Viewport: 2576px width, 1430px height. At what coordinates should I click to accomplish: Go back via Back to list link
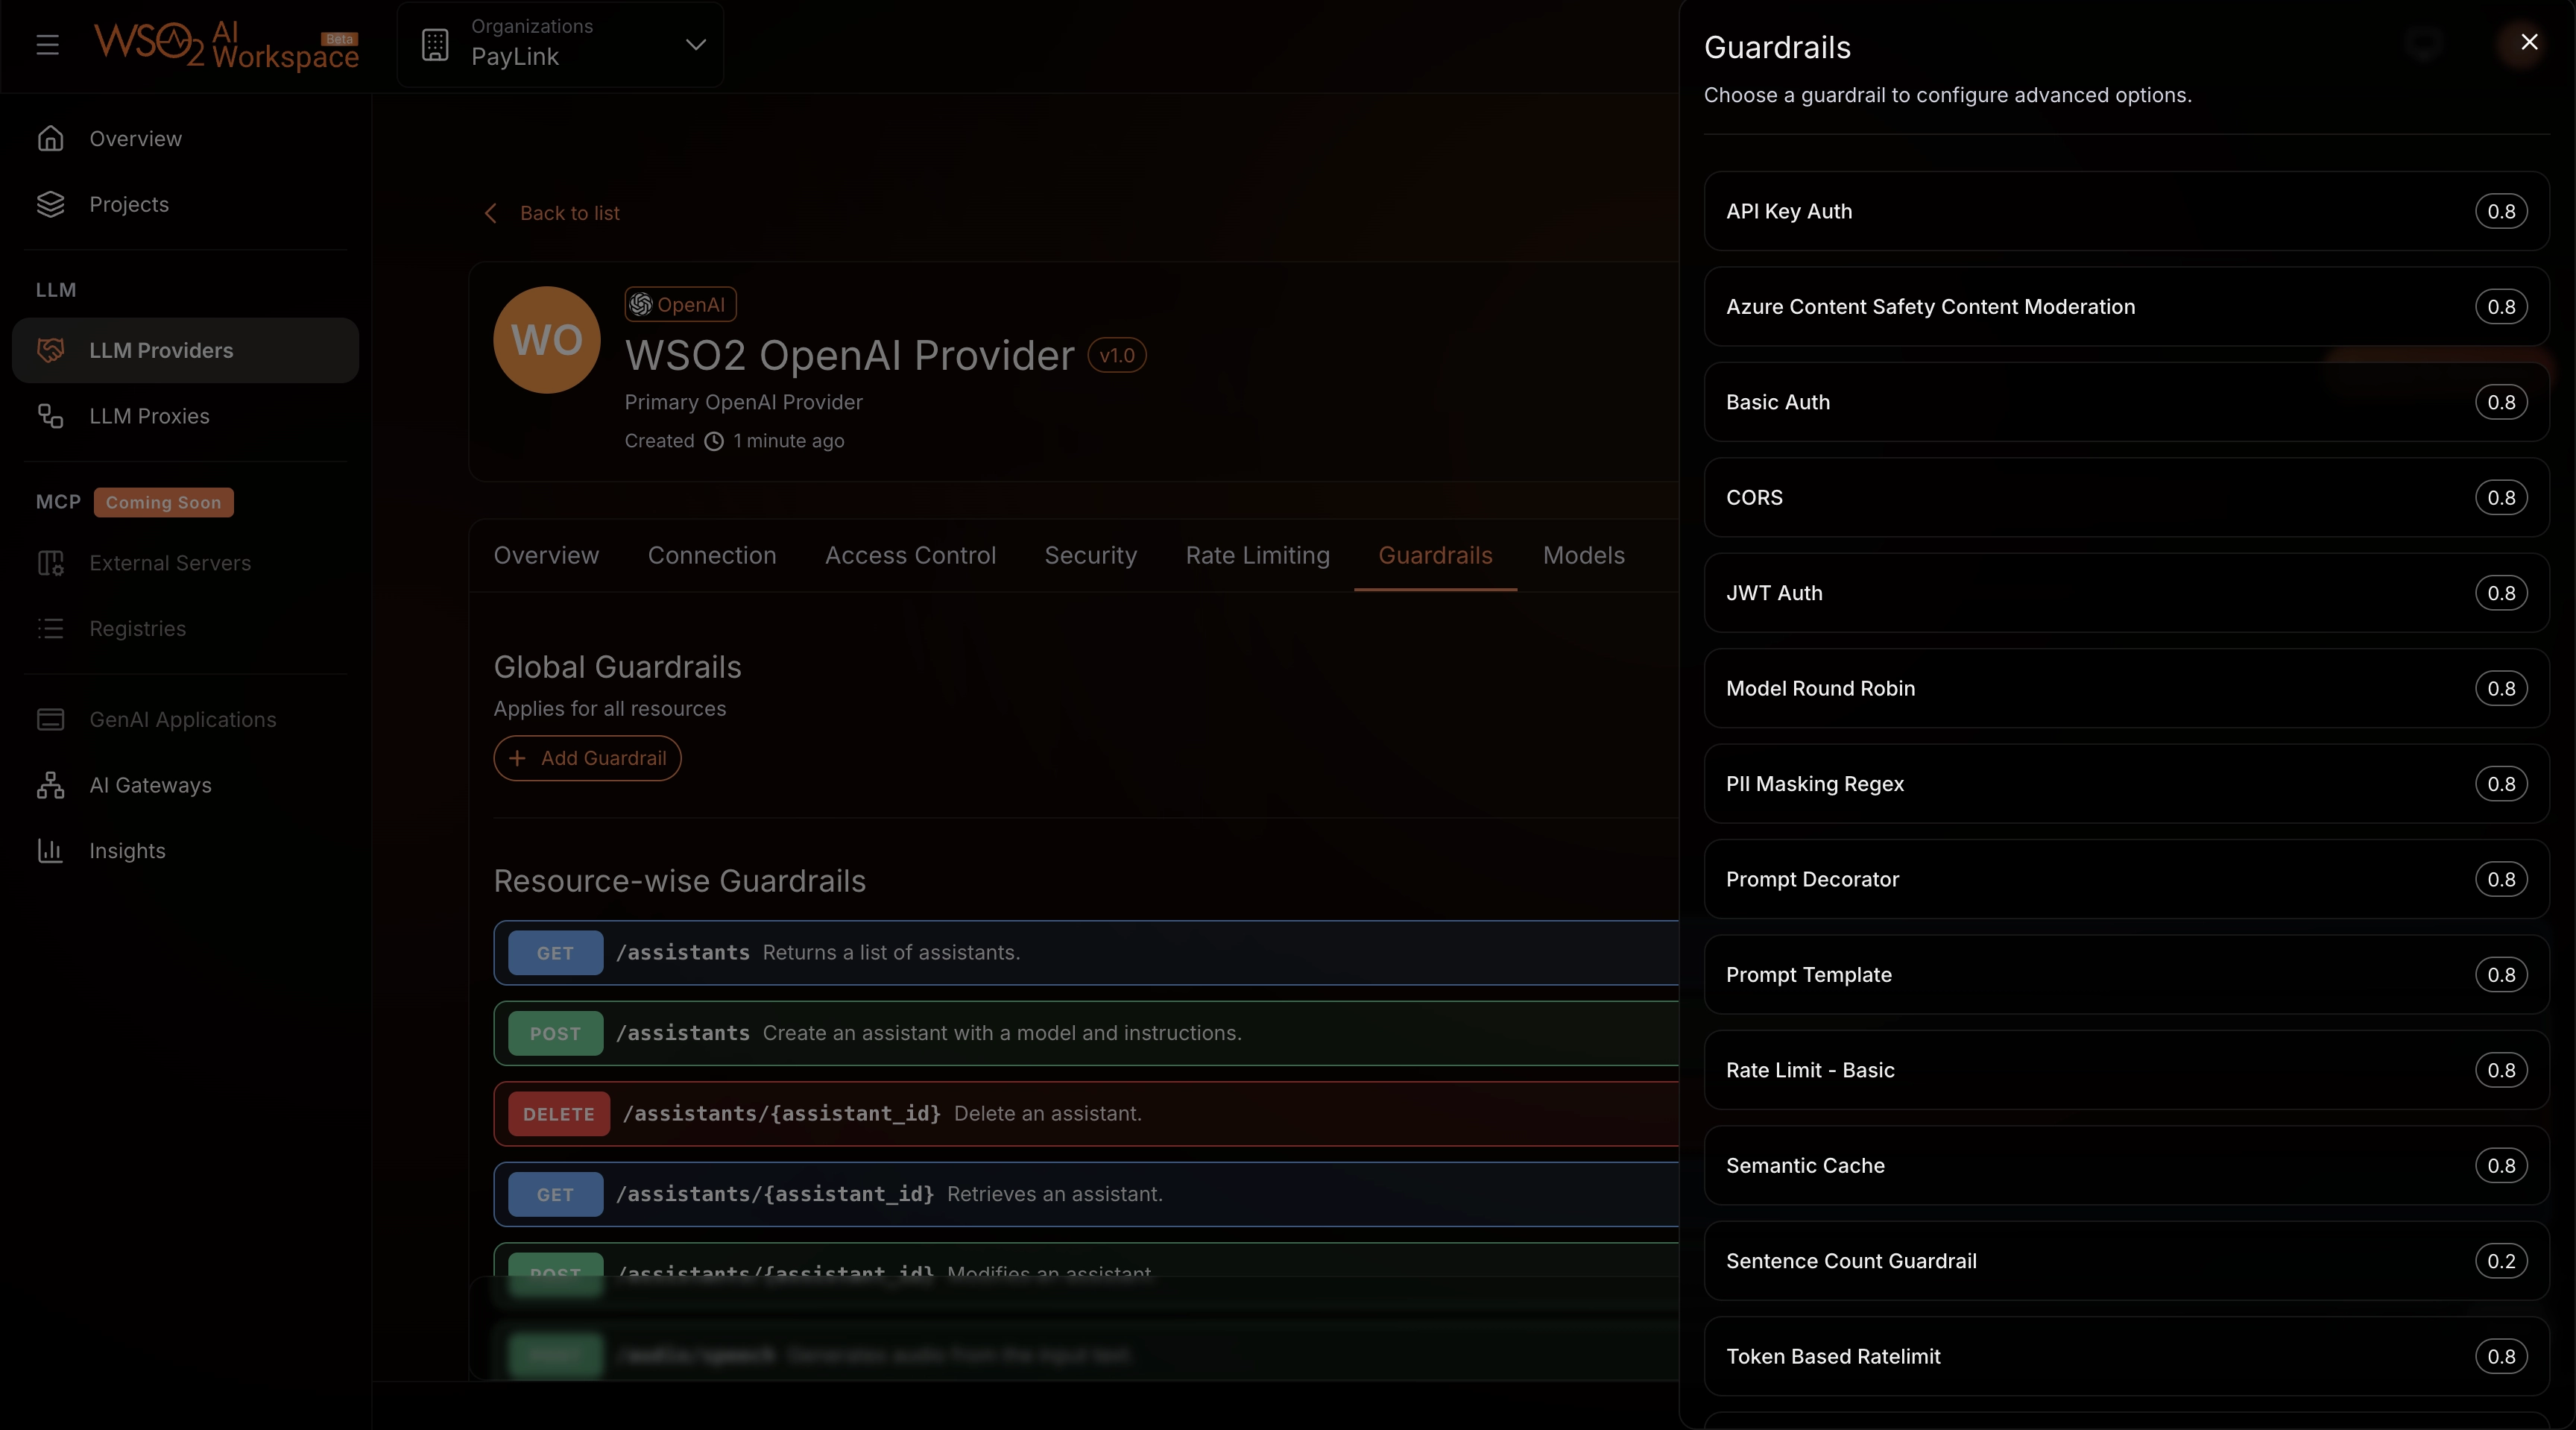569,213
